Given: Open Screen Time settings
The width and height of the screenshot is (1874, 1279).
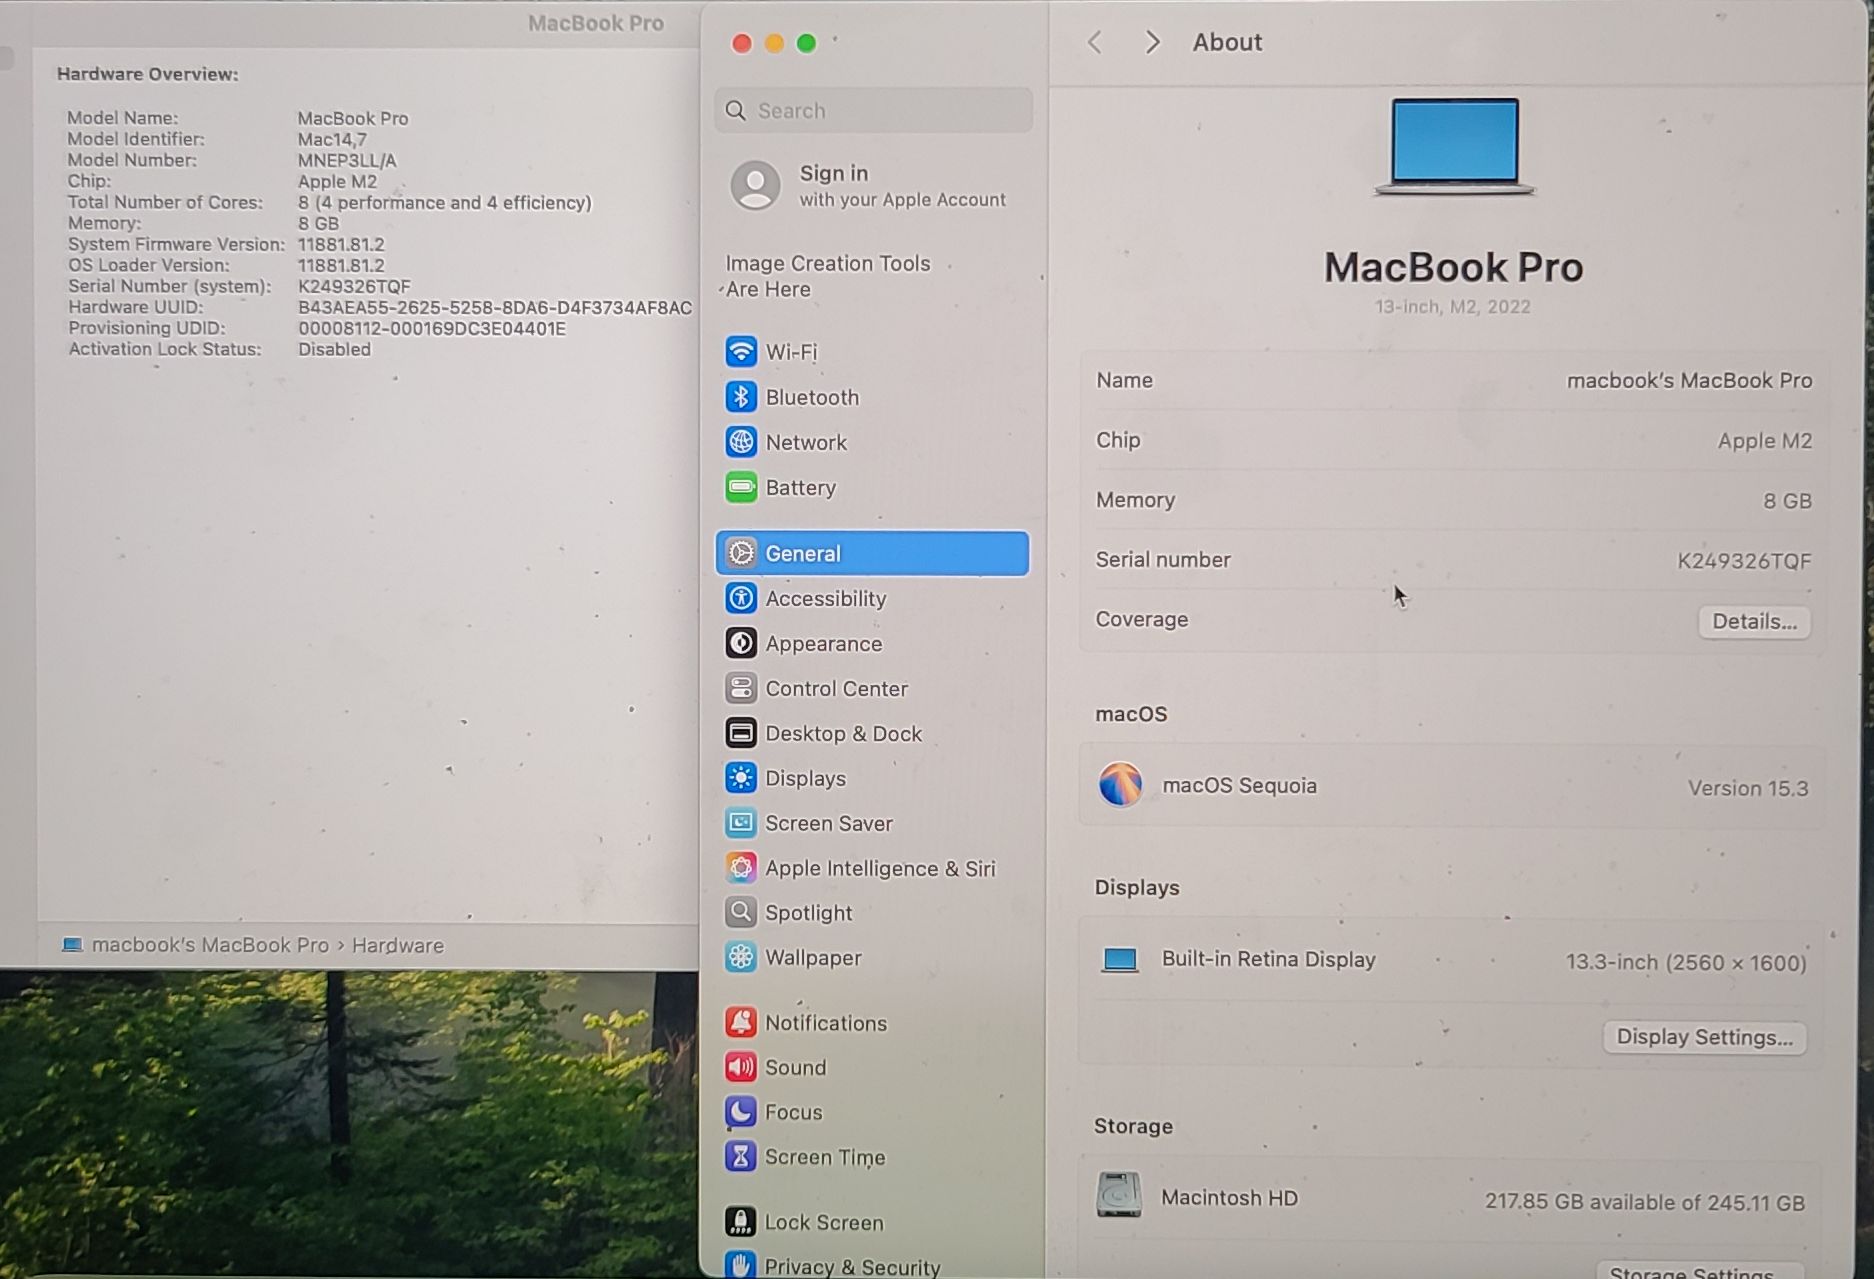Looking at the screenshot, I should (824, 1157).
